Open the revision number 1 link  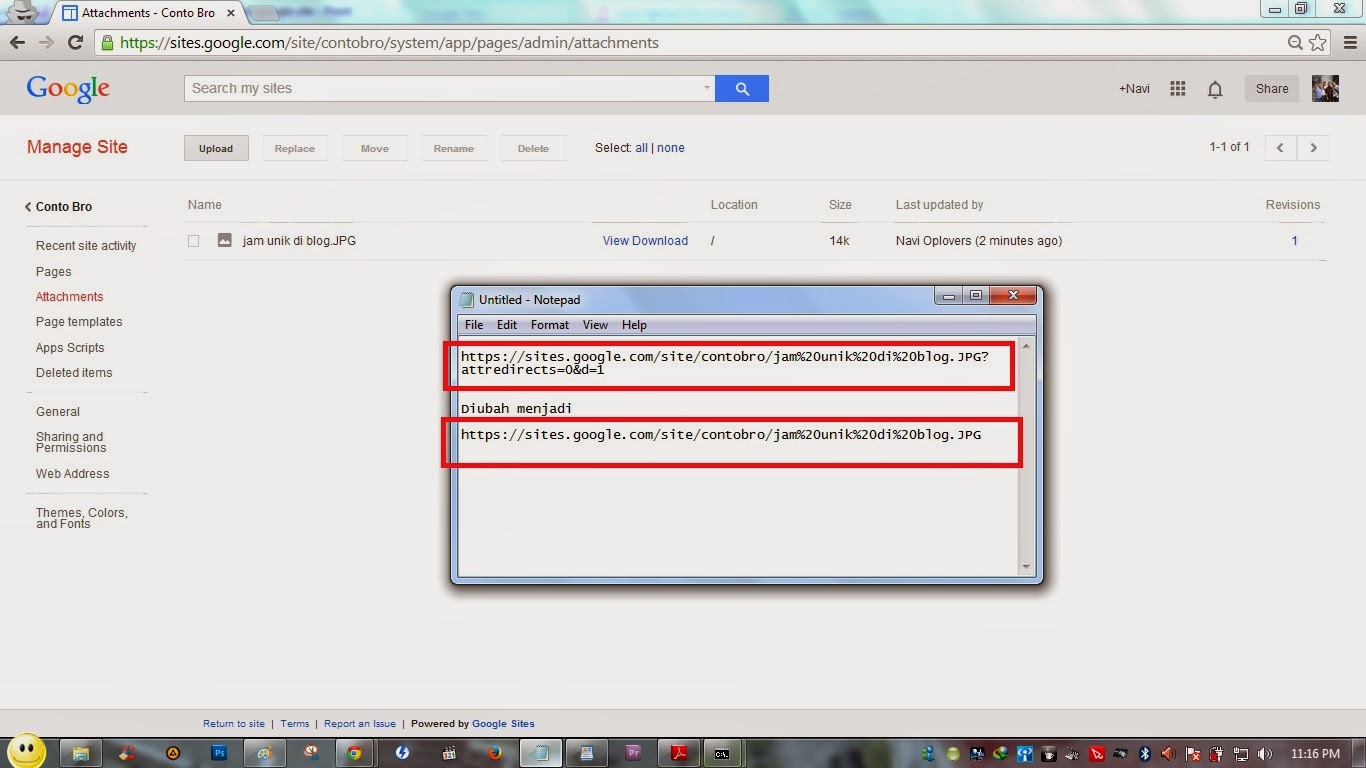pyautogui.click(x=1294, y=241)
